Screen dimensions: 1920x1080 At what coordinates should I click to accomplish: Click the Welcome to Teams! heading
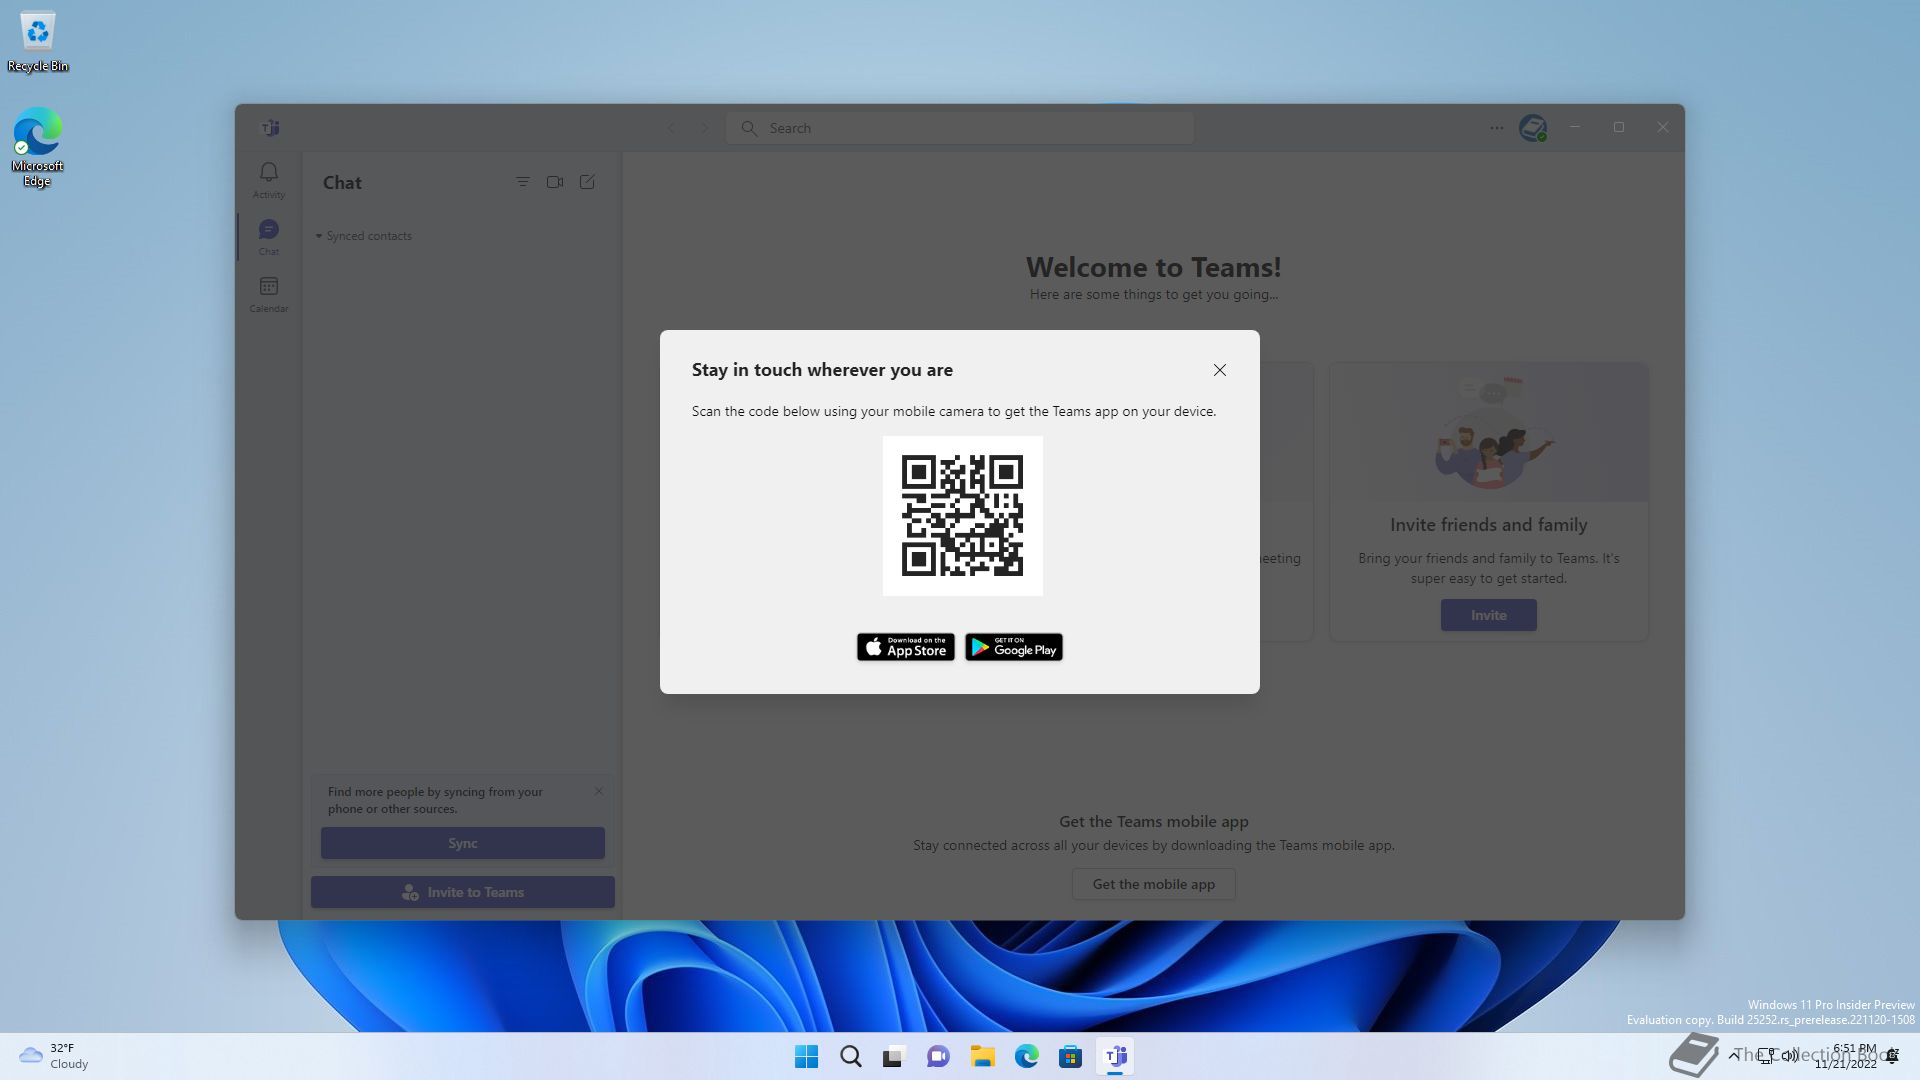point(1153,267)
